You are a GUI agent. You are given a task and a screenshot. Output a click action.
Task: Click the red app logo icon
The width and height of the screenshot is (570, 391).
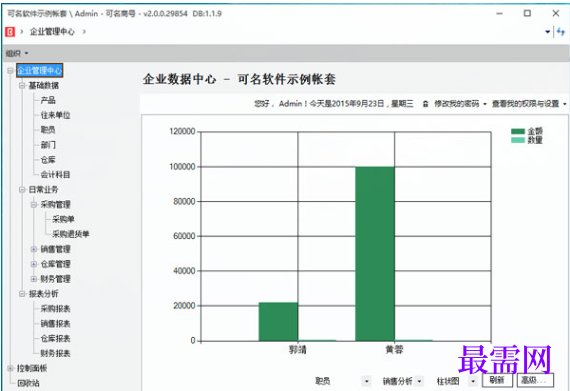(10, 32)
